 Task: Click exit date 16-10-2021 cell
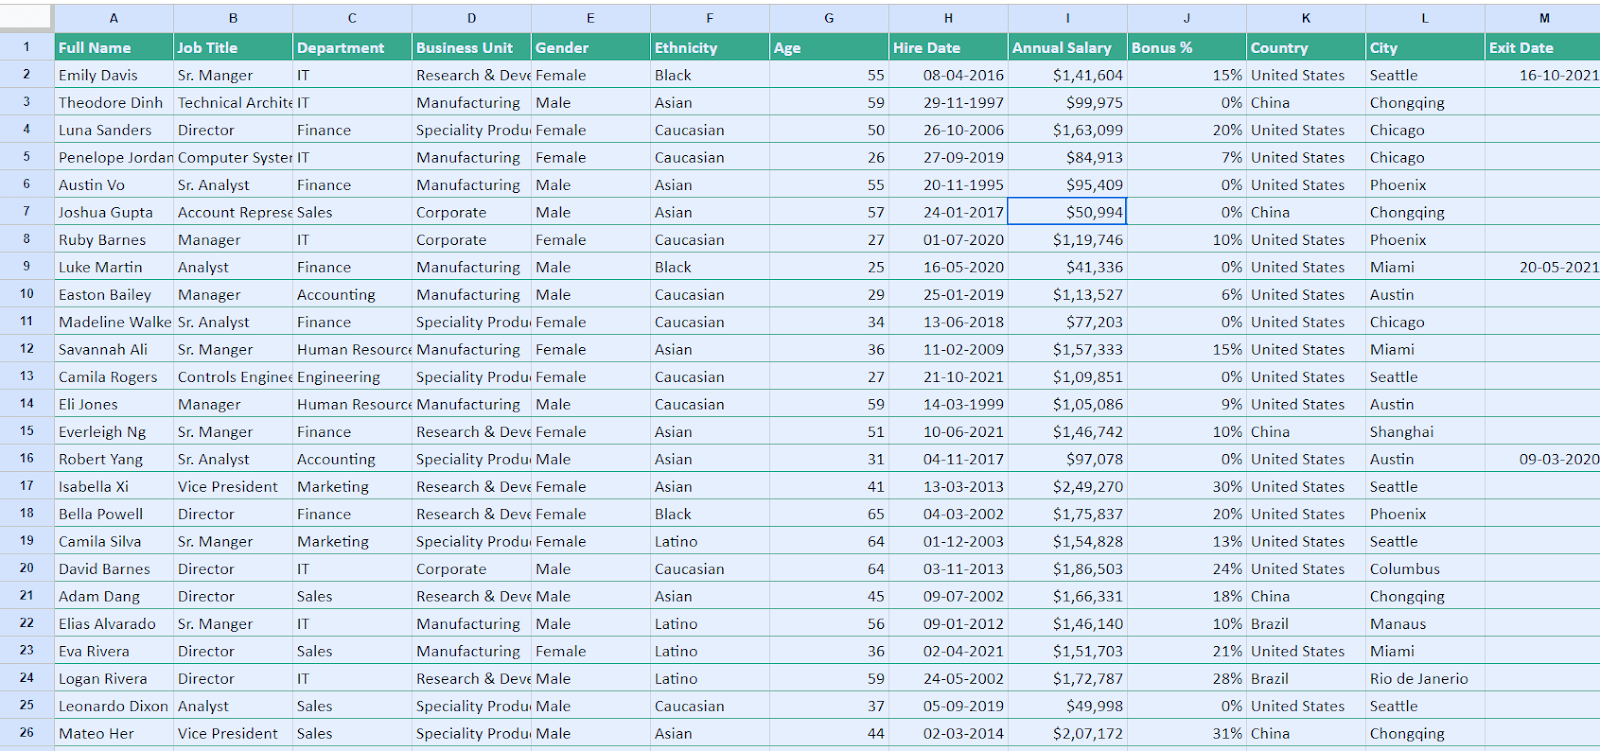point(1543,75)
